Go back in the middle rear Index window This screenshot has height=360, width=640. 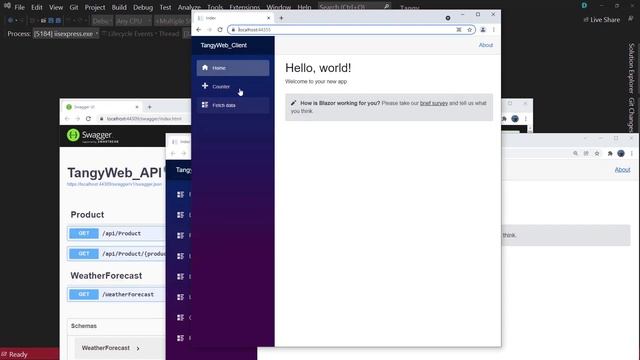click(173, 153)
